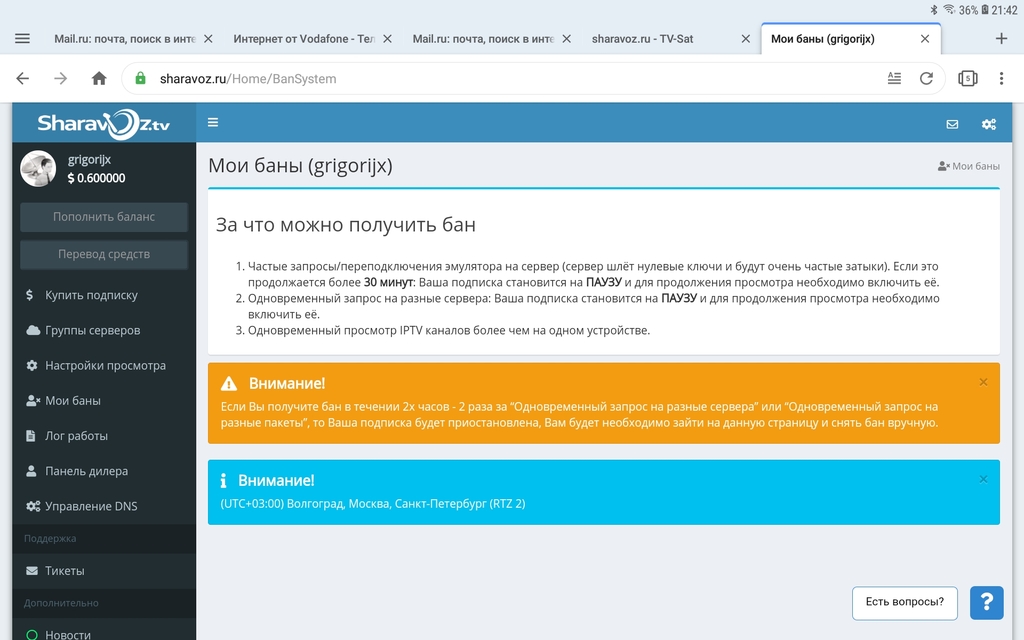
Task: Click the Wi-Fi status bar icon
Action: tap(949, 10)
